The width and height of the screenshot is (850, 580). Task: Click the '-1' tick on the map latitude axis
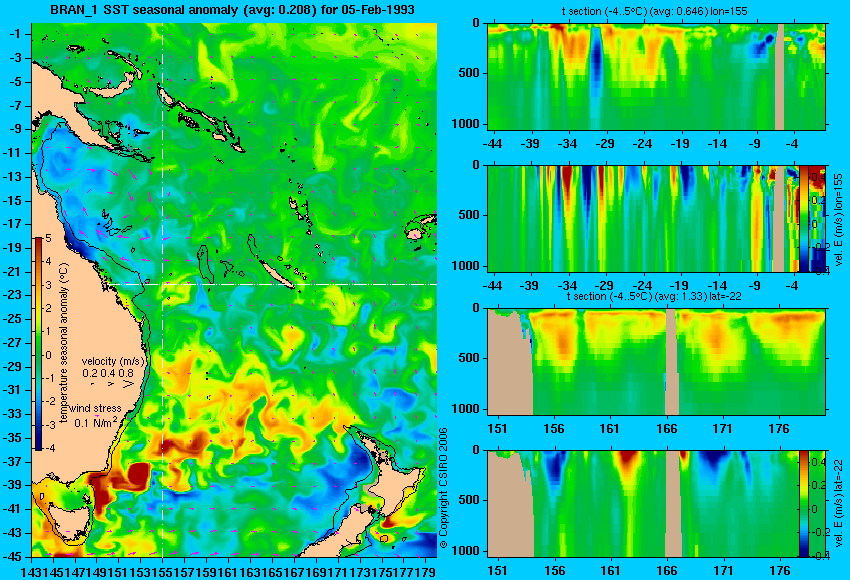[x=15, y=34]
